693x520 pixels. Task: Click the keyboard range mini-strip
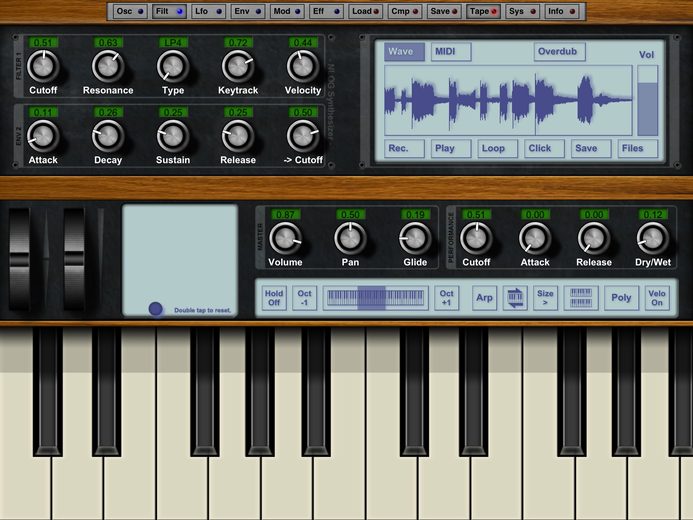(376, 298)
